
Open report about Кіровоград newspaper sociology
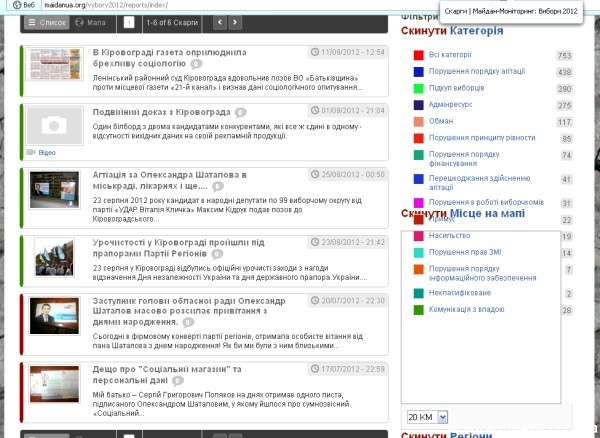pos(170,58)
